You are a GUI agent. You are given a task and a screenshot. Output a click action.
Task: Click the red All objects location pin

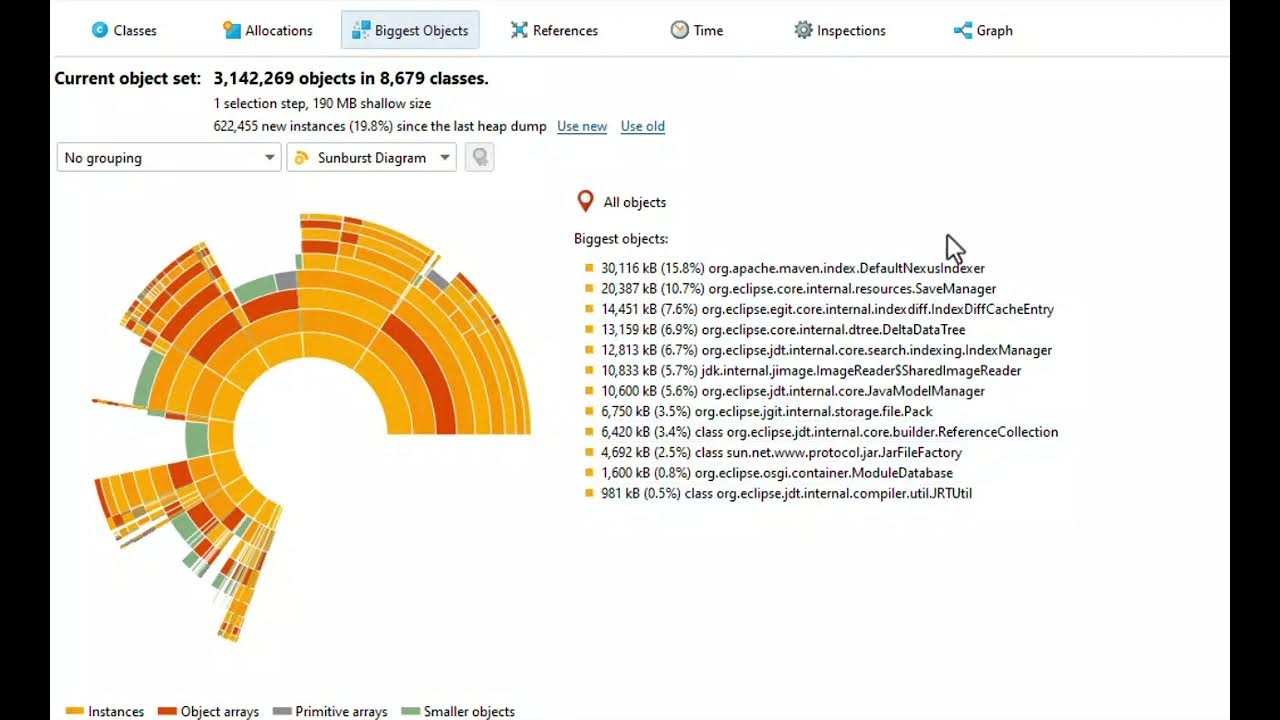tap(586, 202)
